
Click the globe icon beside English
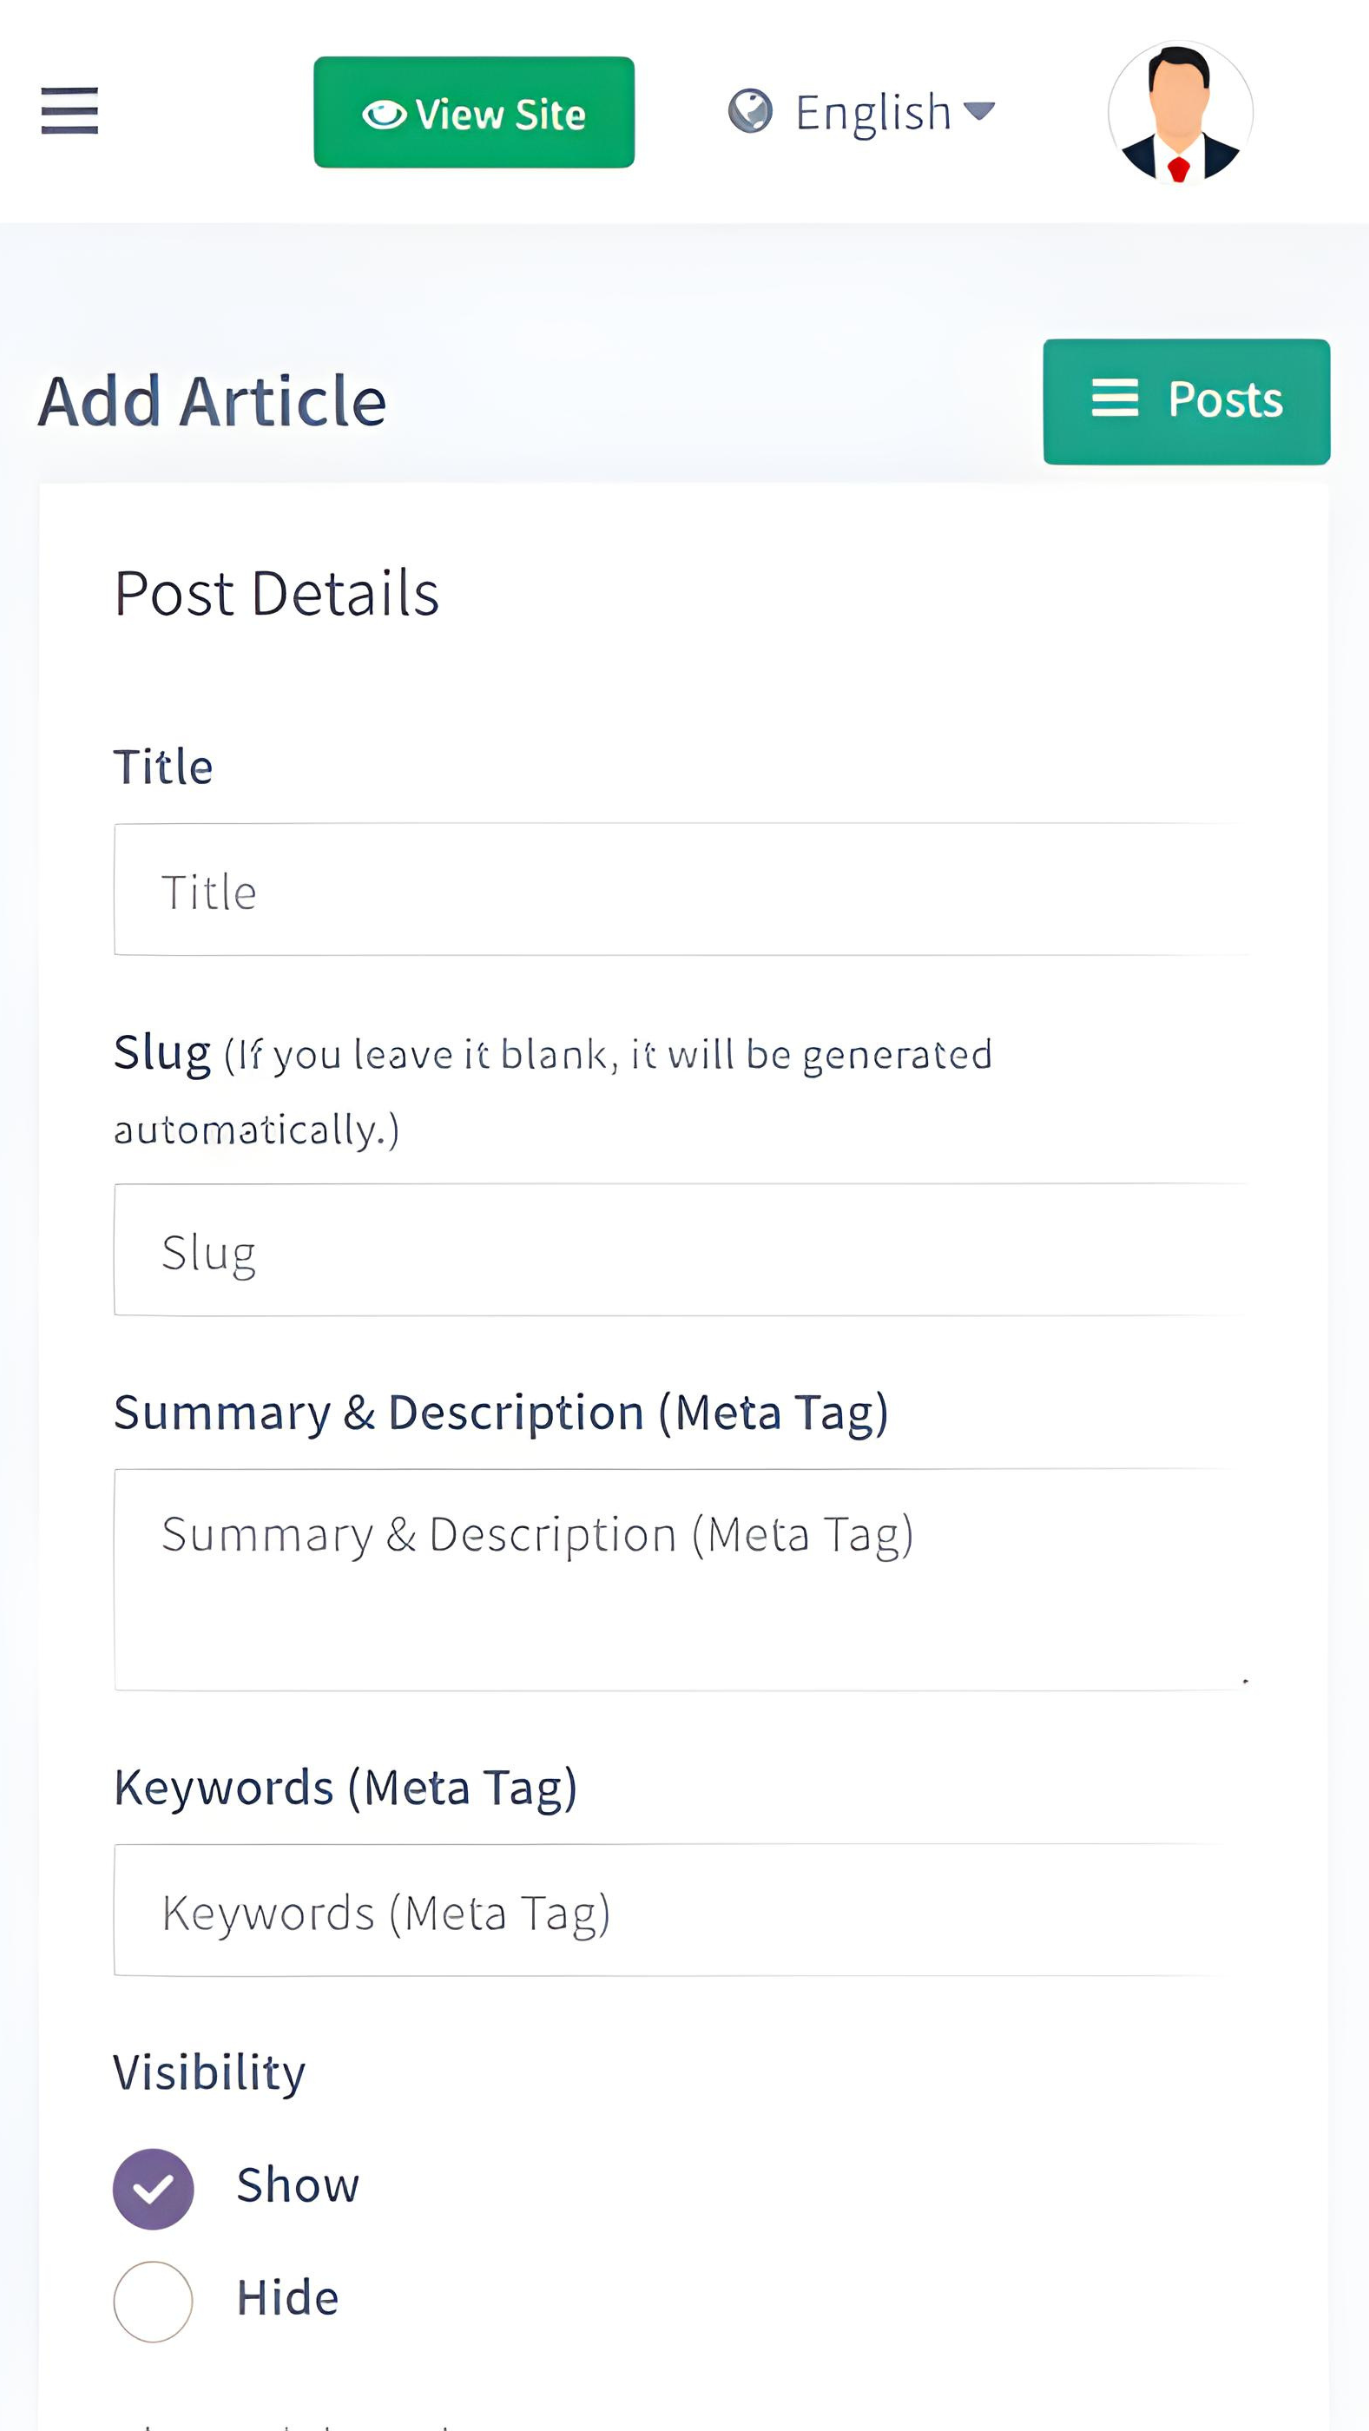(750, 111)
